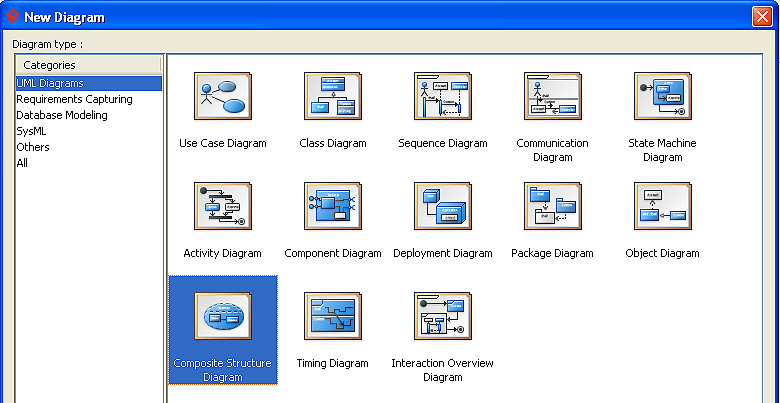Select the Use Case Diagram icon
This screenshot has height=403, width=780.
pyautogui.click(x=222, y=96)
